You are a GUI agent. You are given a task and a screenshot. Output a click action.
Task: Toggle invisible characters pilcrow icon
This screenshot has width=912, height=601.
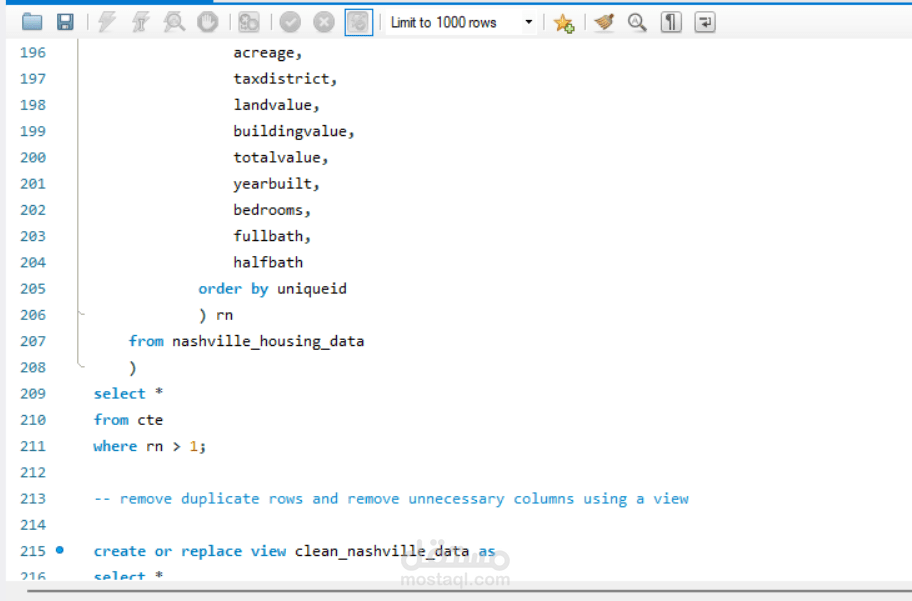671,23
